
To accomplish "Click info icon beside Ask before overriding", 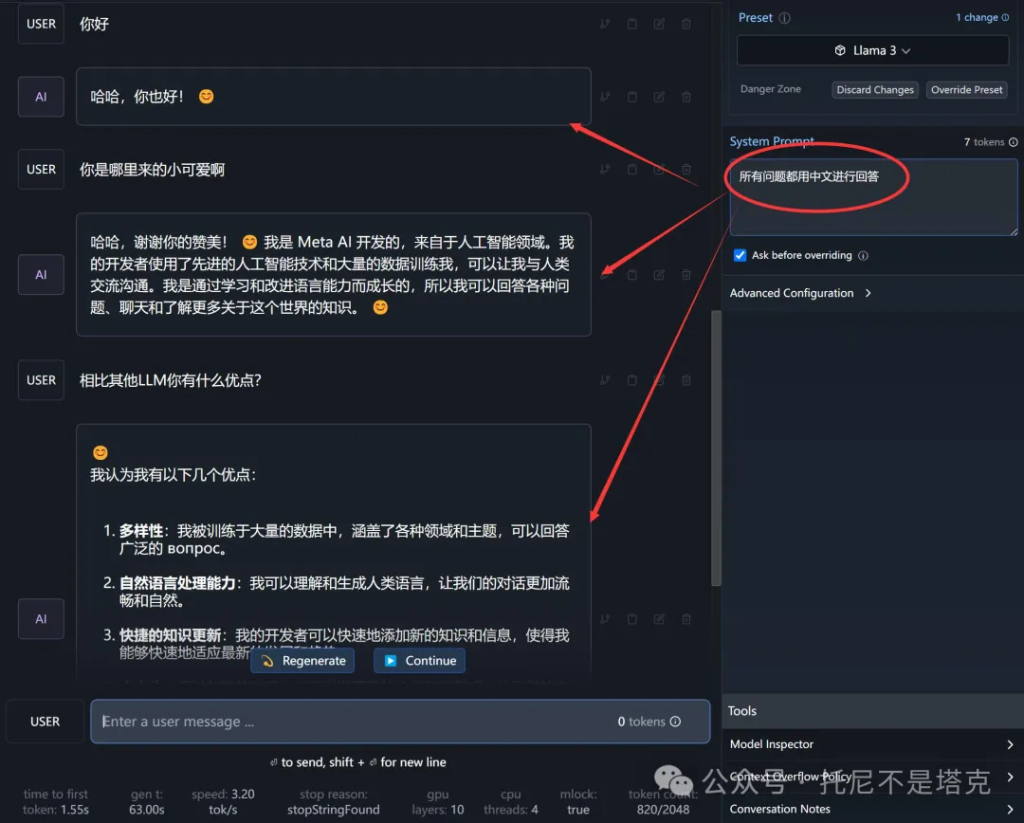I will tap(863, 255).
